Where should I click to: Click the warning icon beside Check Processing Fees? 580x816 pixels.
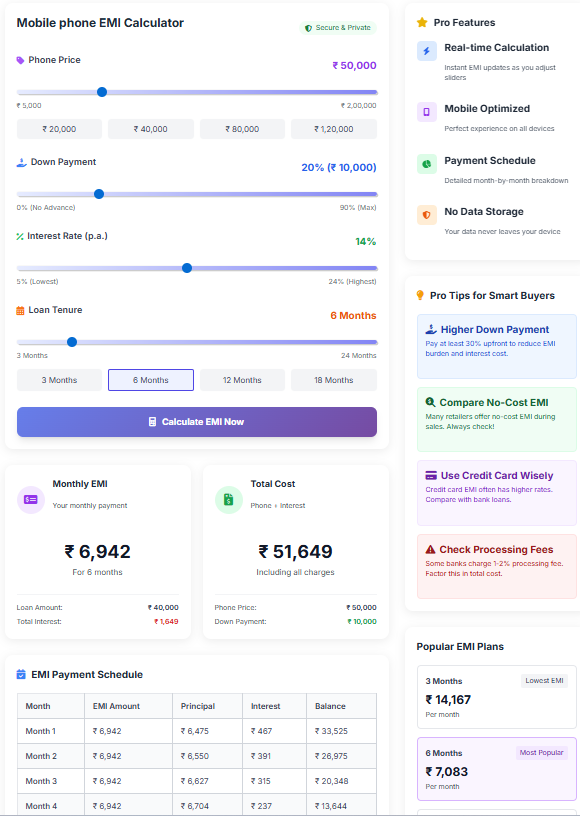pyautogui.click(x=430, y=549)
